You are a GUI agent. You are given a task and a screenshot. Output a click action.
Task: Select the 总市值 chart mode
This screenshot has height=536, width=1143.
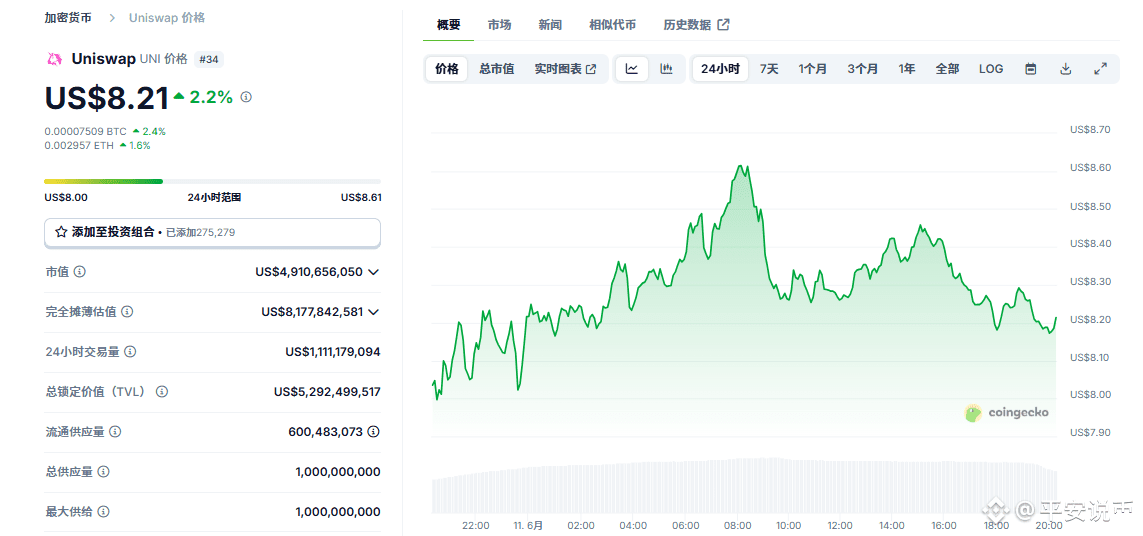[x=496, y=69]
